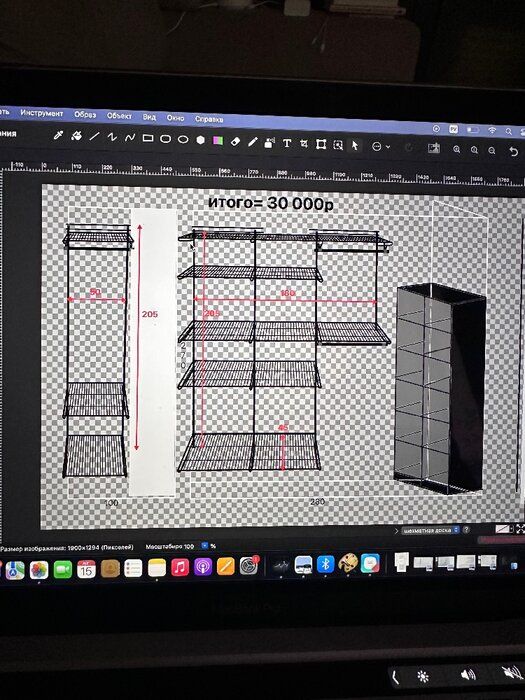Image resolution: width=525 pixels, height=700 pixels.
Task: Select the arrow pointer tool
Action: pos(355,146)
